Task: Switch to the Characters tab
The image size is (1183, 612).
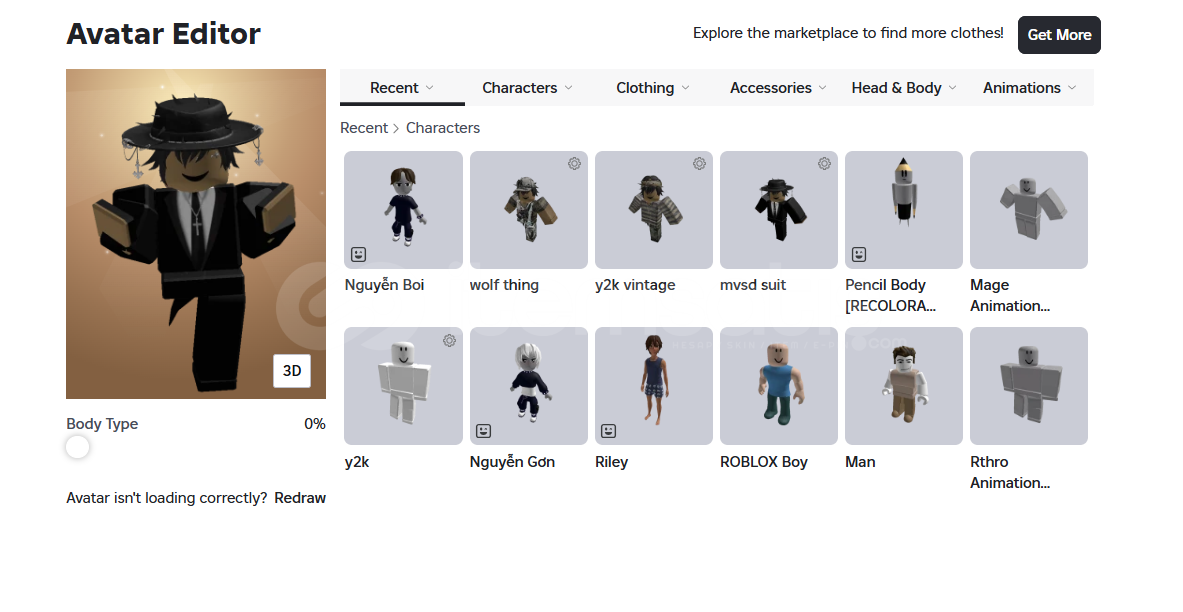Action: tap(527, 88)
